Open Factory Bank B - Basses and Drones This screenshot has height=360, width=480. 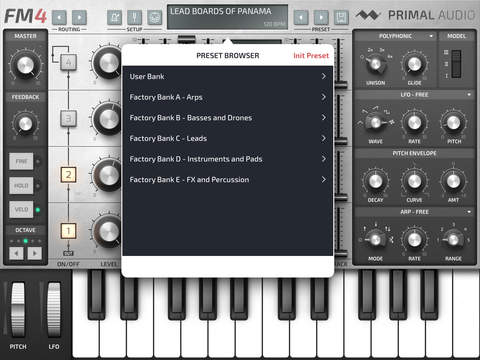[228, 118]
